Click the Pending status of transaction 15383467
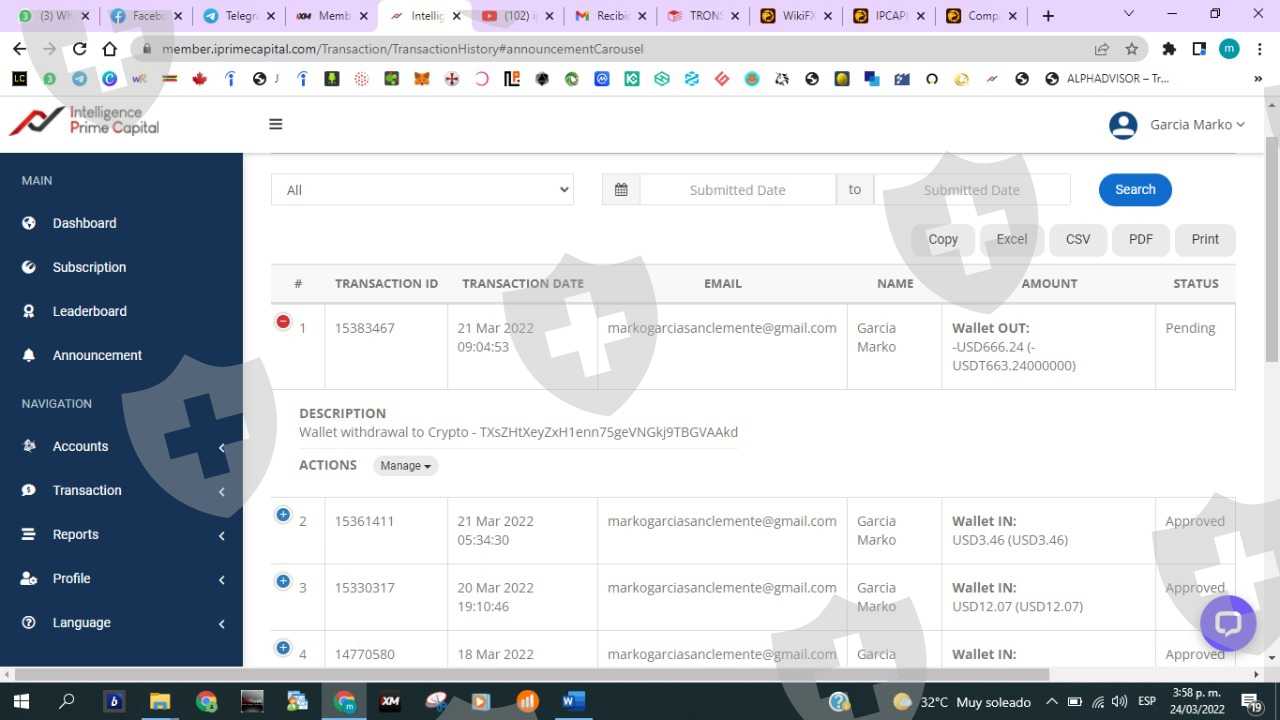The image size is (1280, 720). [1190, 328]
